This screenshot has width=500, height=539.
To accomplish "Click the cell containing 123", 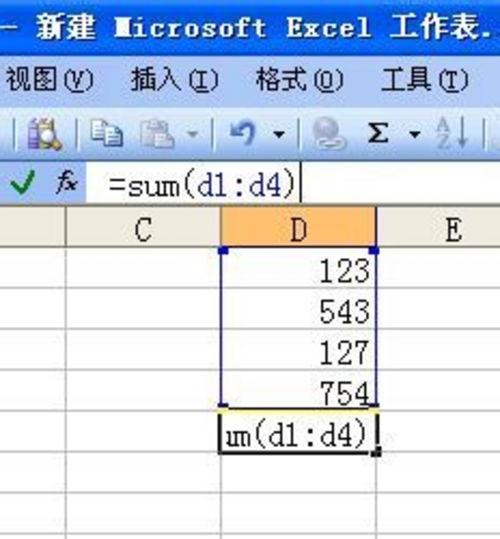I will [x=298, y=268].
